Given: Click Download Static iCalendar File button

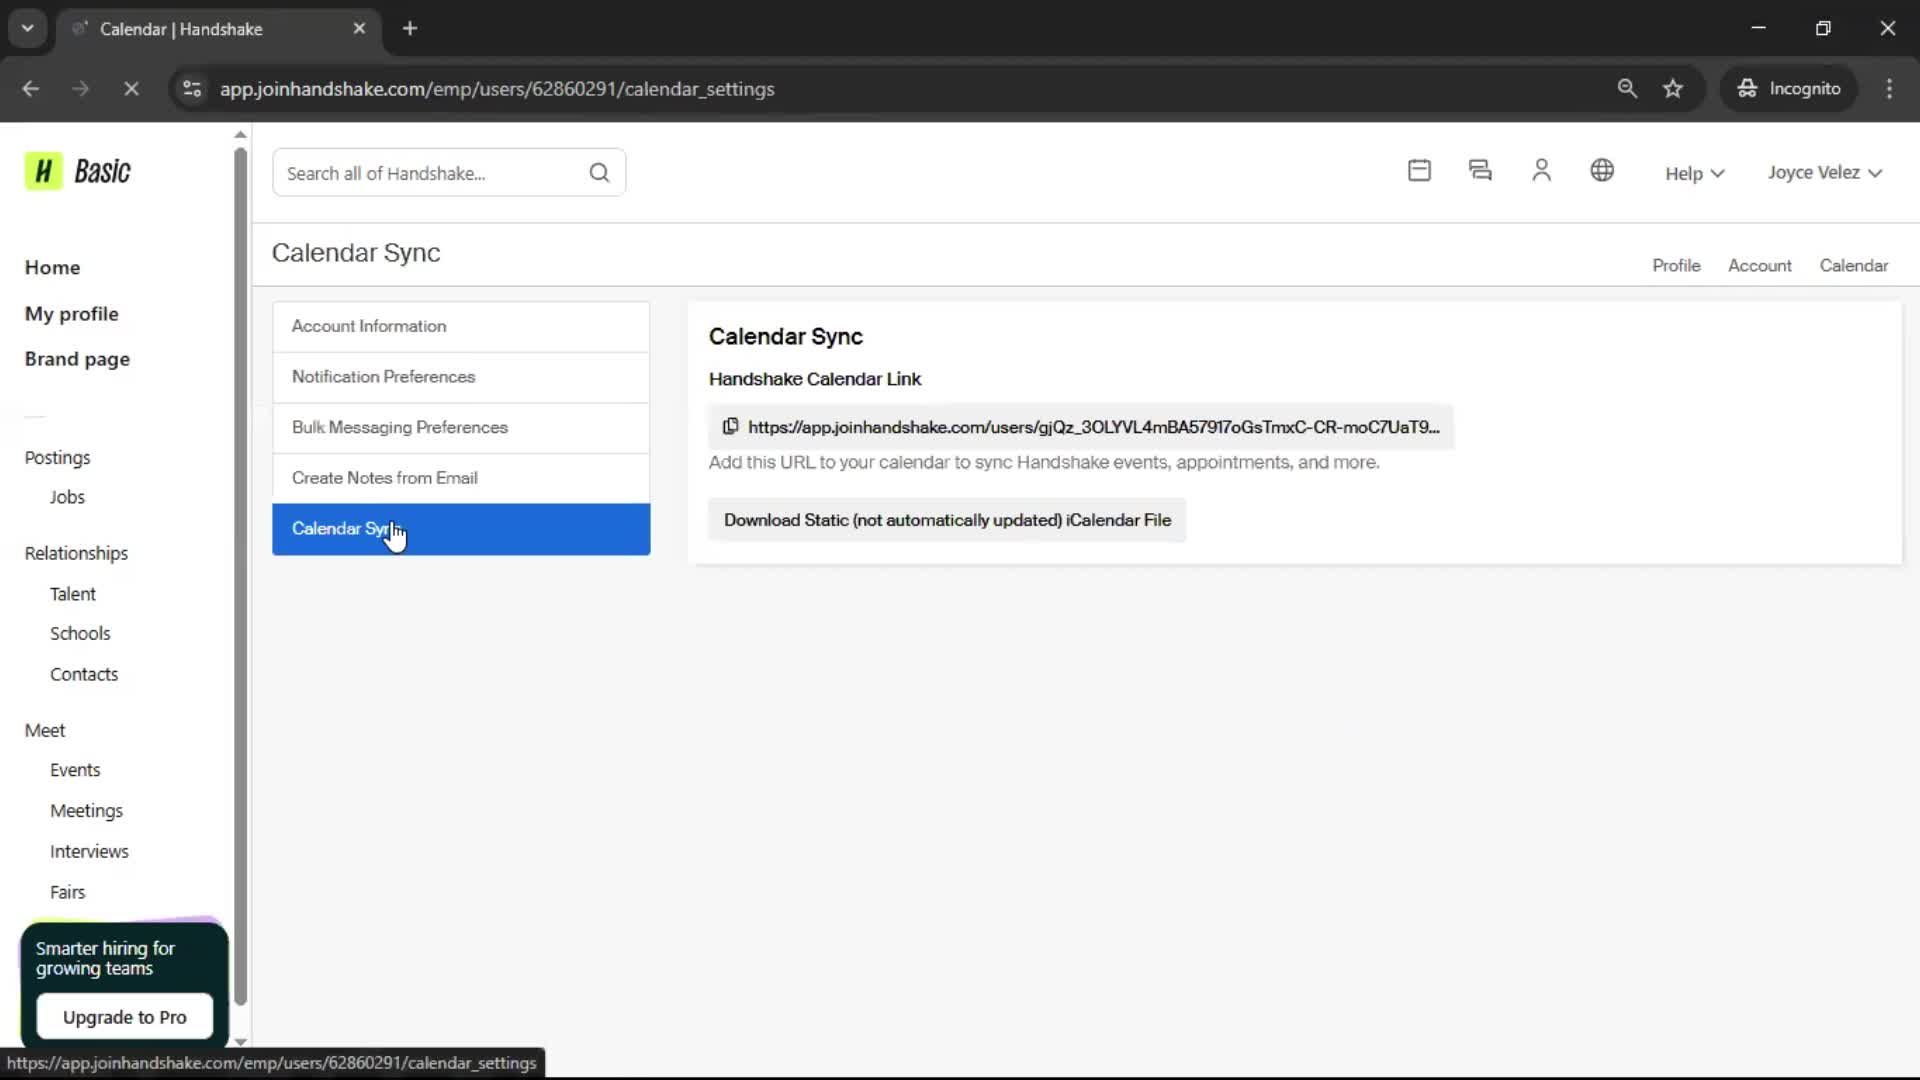Looking at the screenshot, I should coord(947,520).
